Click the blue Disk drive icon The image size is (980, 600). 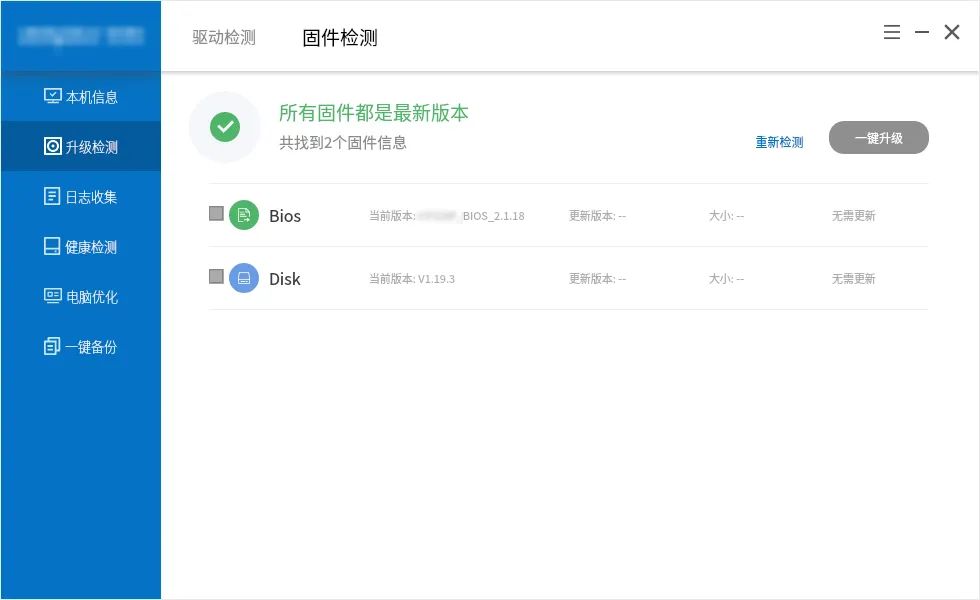point(244,279)
